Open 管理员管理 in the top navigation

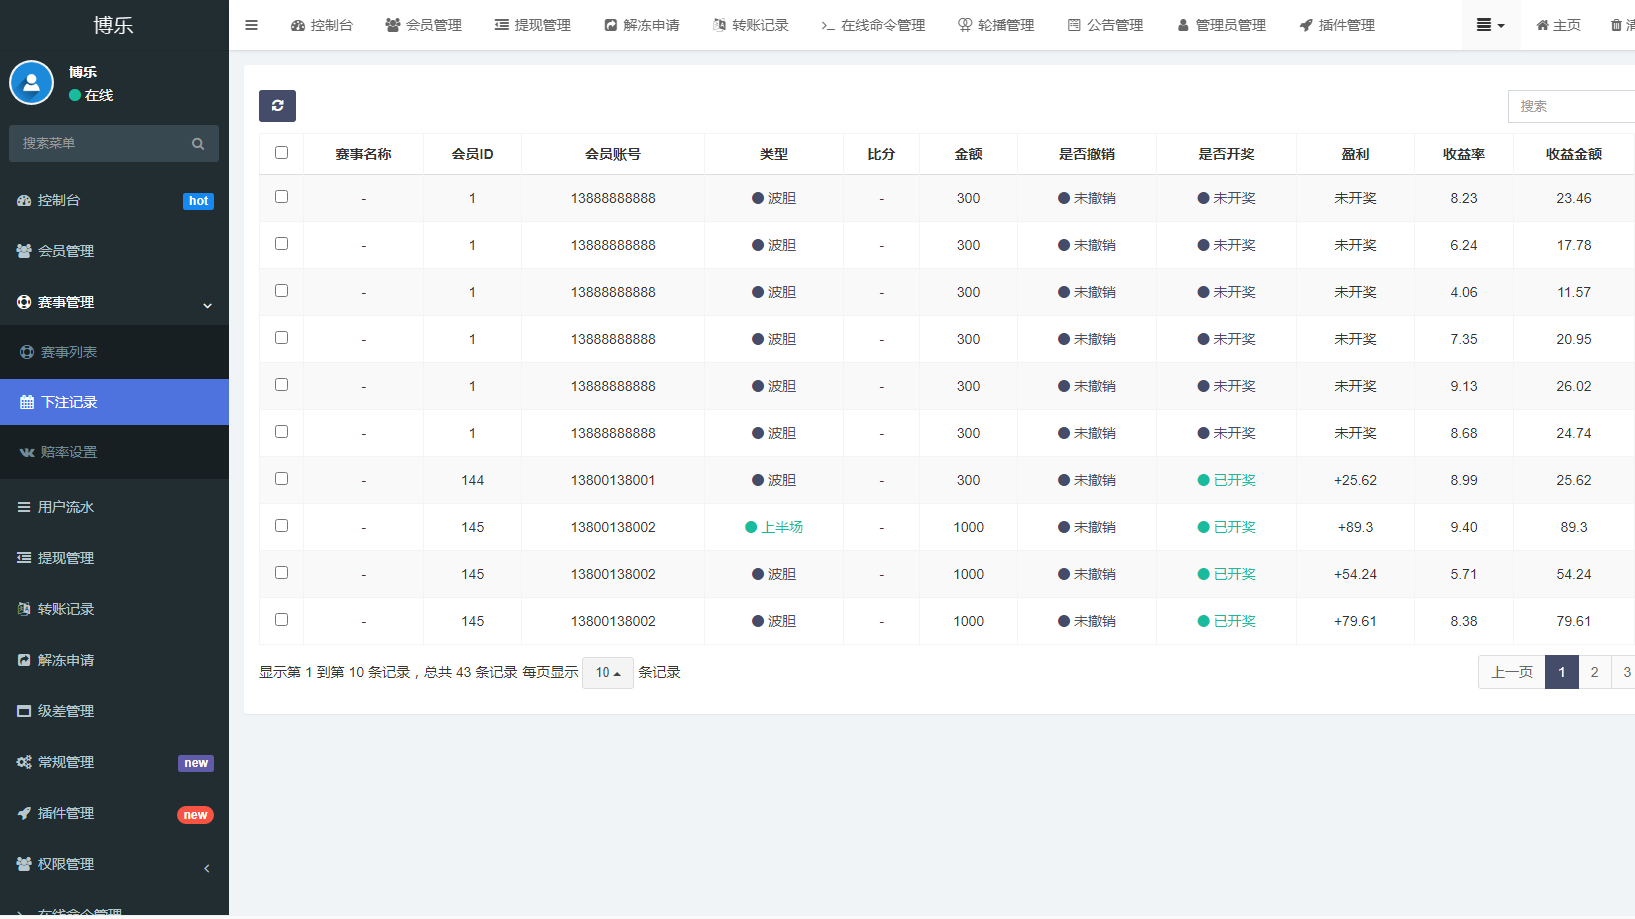(x=1221, y=25)
